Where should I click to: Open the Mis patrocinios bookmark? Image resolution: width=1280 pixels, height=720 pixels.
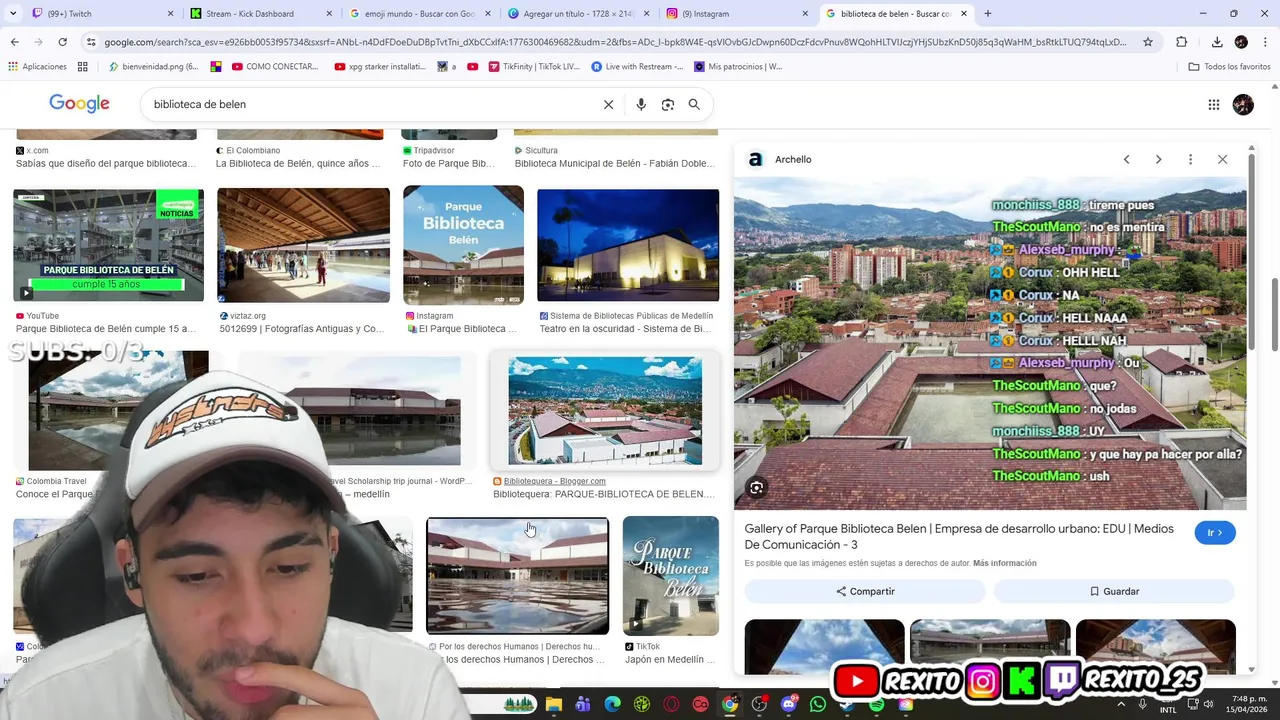(x=738, y=67)
